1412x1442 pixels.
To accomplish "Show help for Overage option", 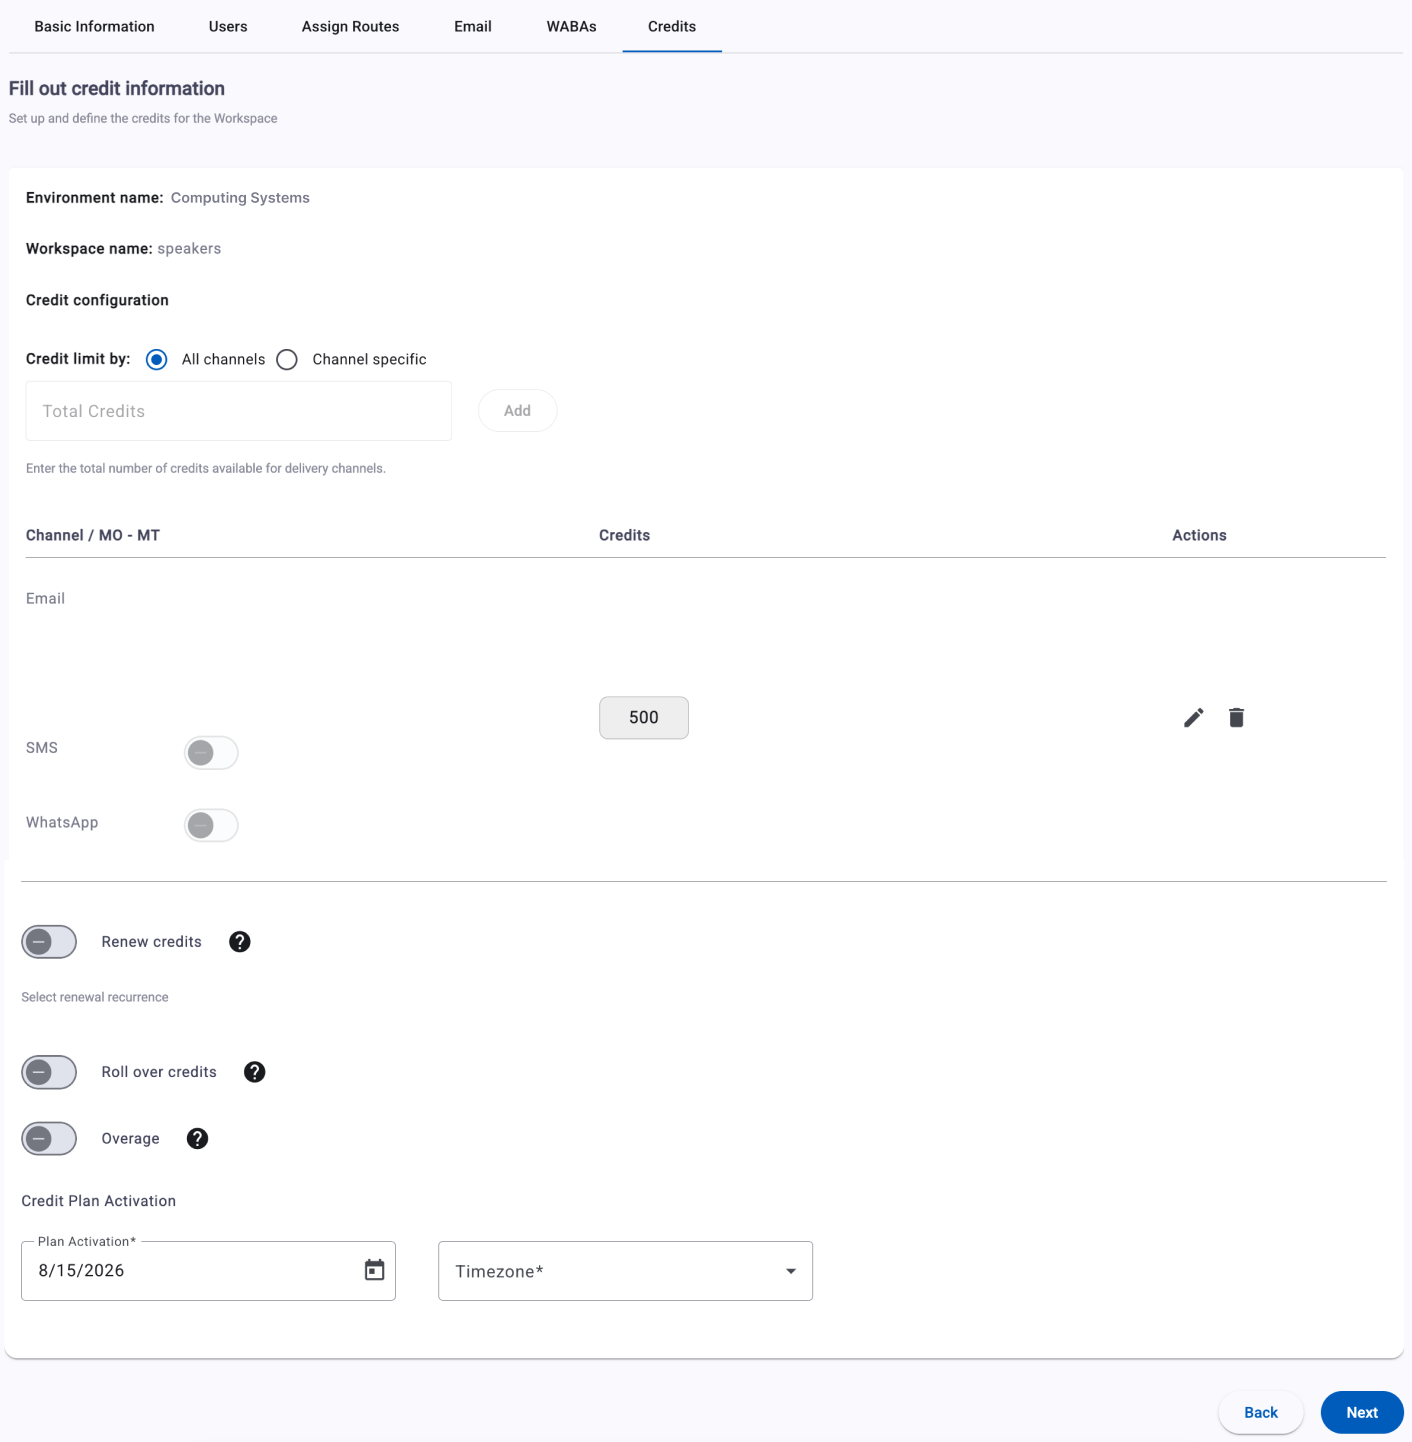I will pos(198,1139).
